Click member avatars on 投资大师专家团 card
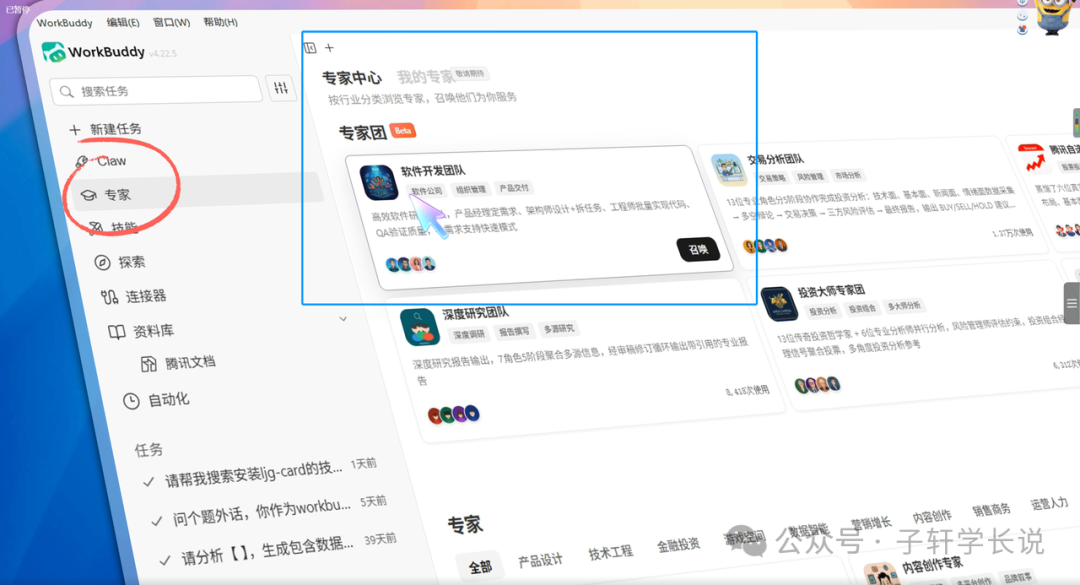 click(x=817, y=384)
